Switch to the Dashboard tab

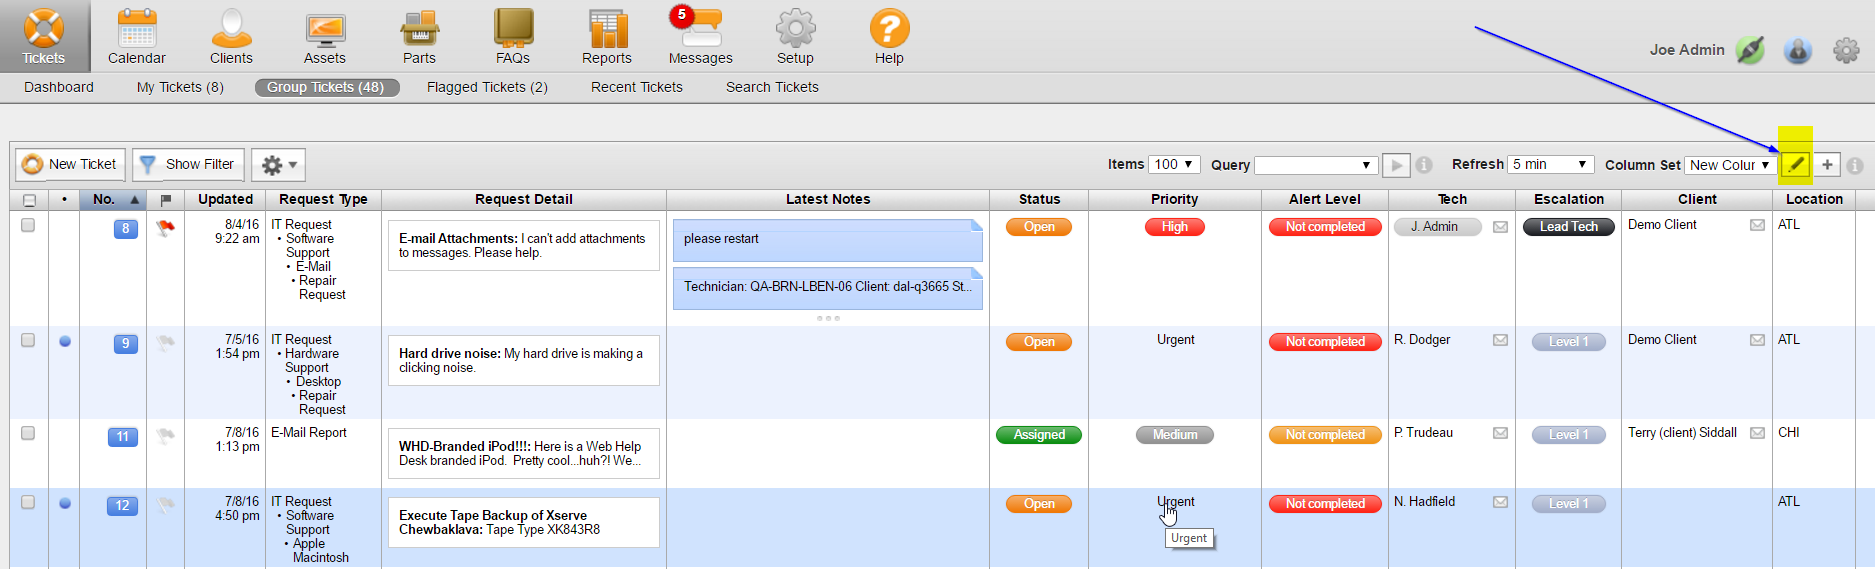(x=59, y=87)
